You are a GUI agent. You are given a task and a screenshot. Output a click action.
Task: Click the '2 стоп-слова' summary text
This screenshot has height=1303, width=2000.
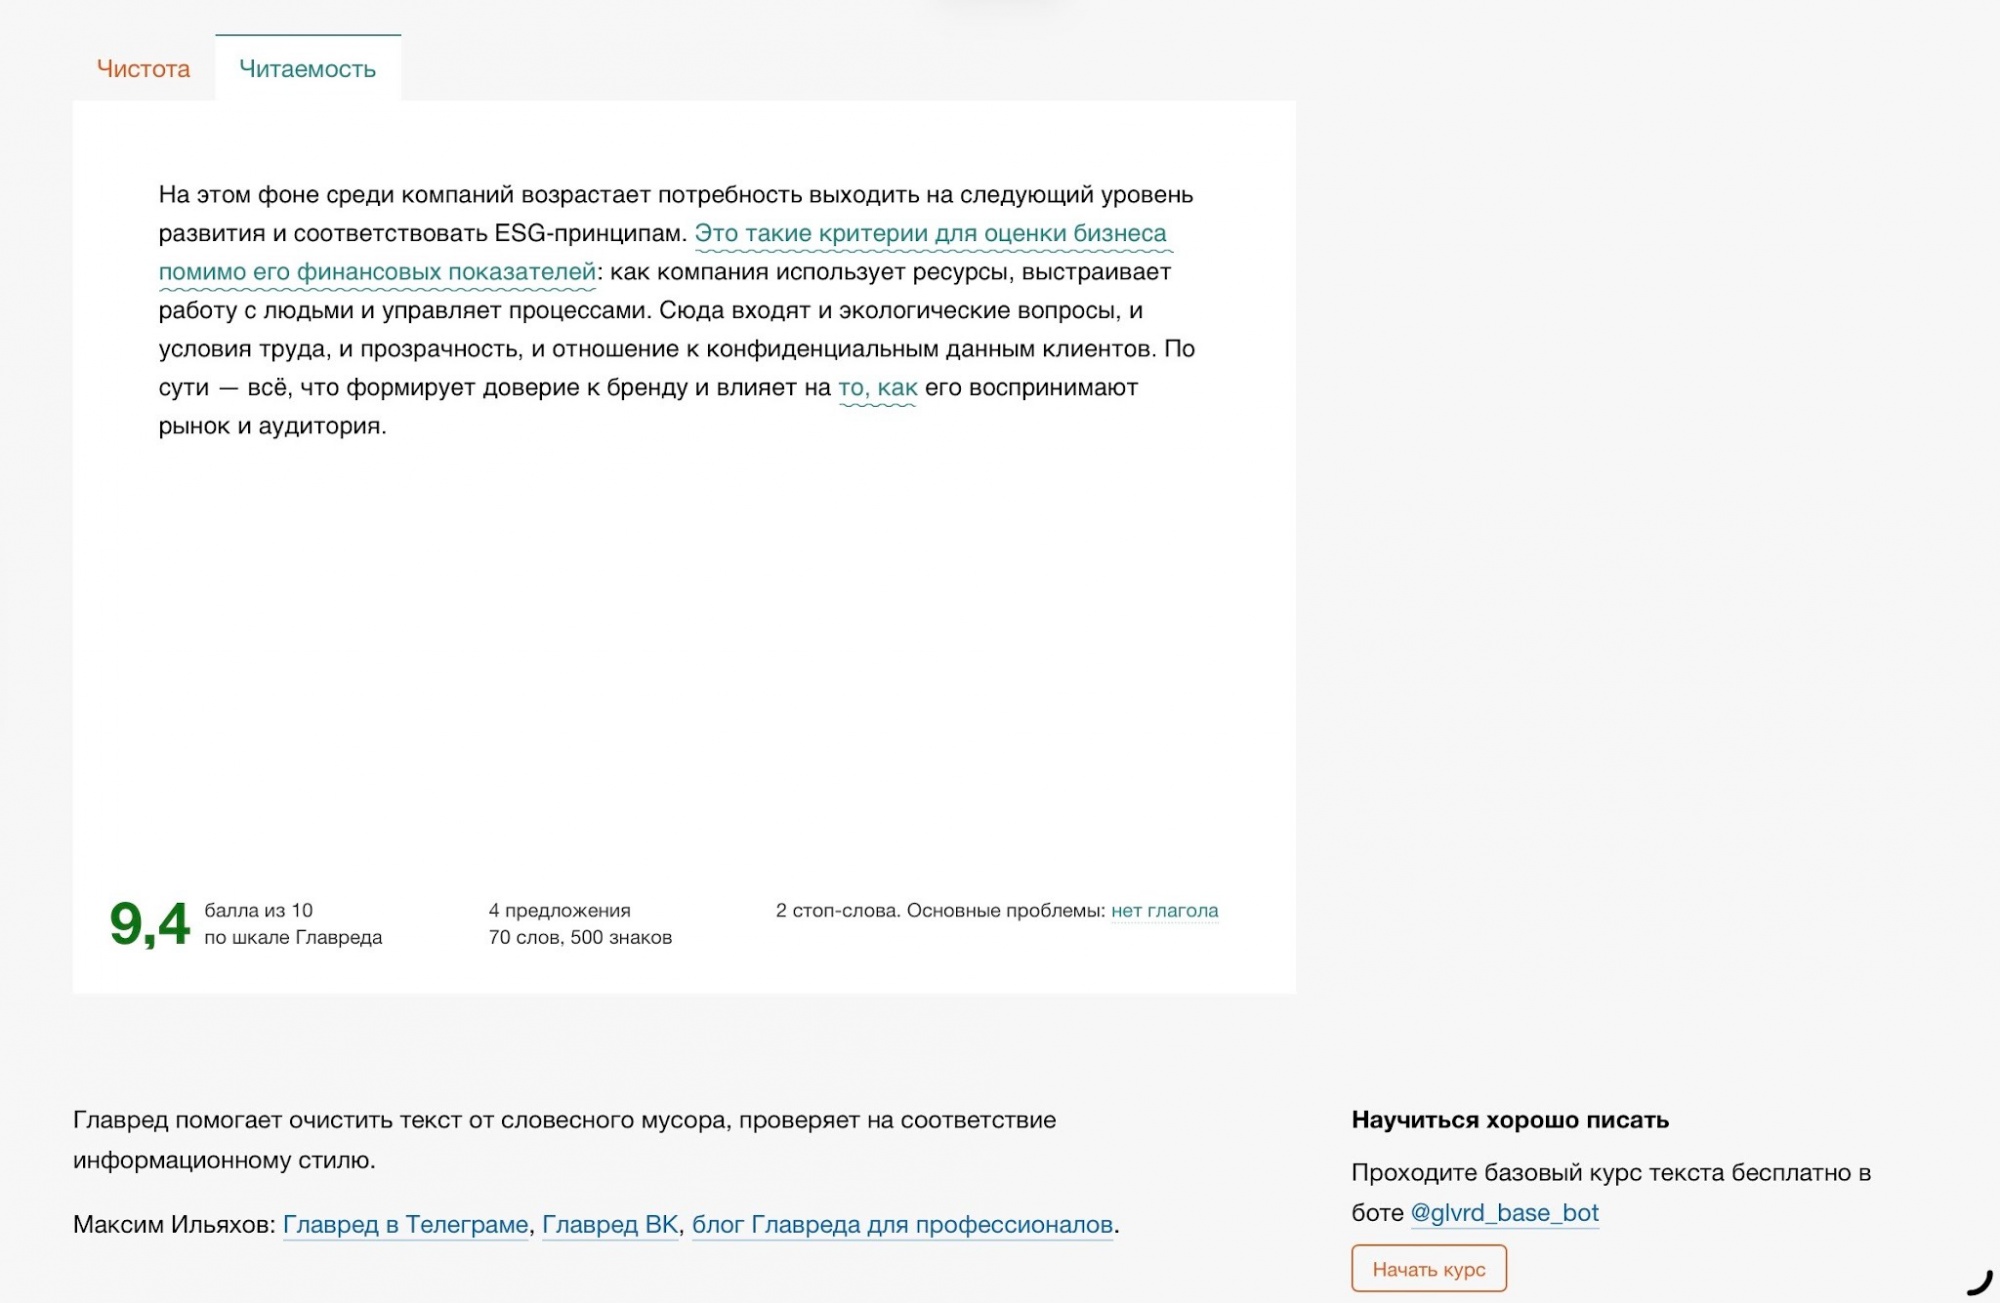point(837,911)
